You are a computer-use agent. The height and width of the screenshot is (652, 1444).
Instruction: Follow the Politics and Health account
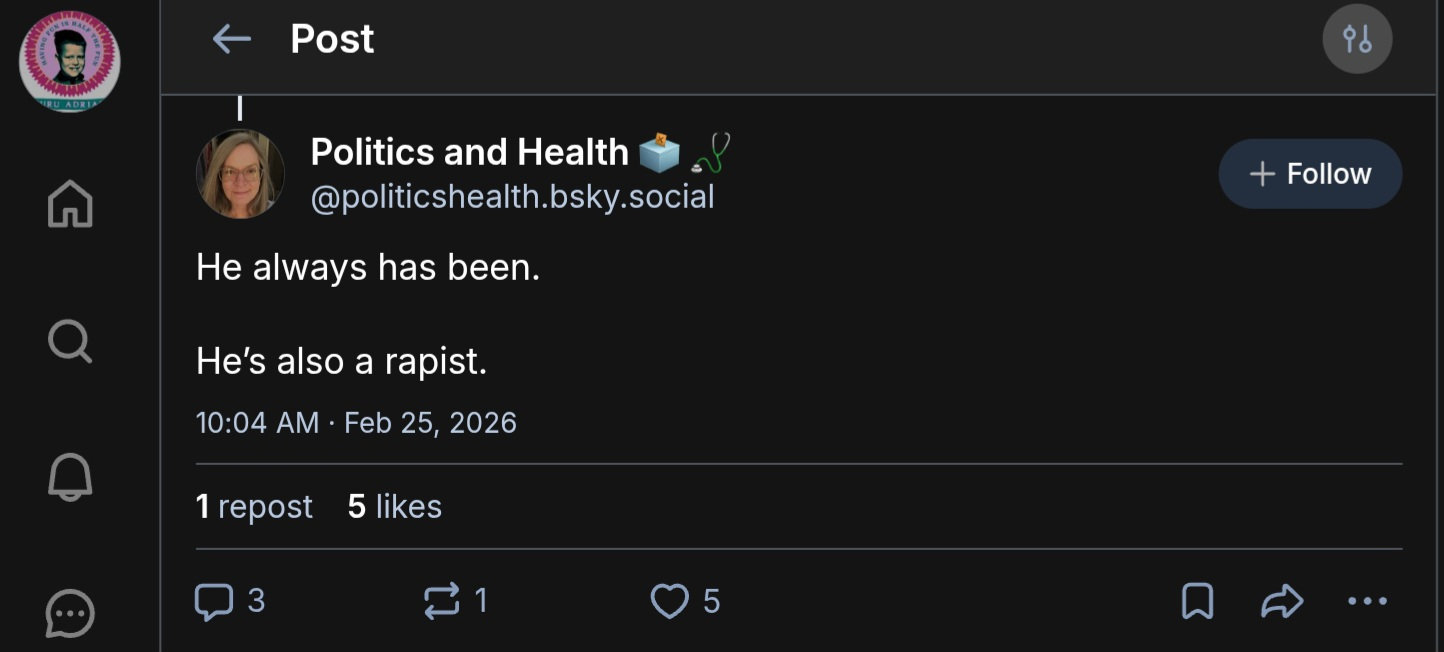(1310, 174)
